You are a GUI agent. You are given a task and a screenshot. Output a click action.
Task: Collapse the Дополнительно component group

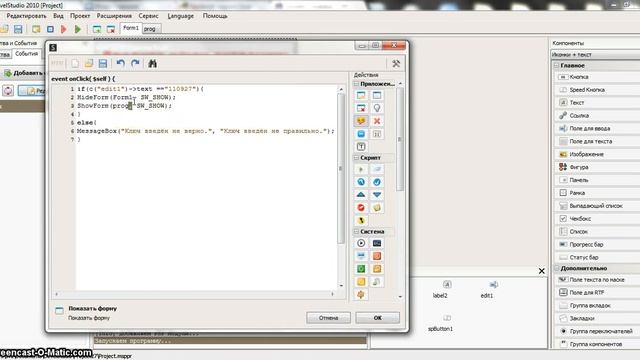click(x=556, y=268)
